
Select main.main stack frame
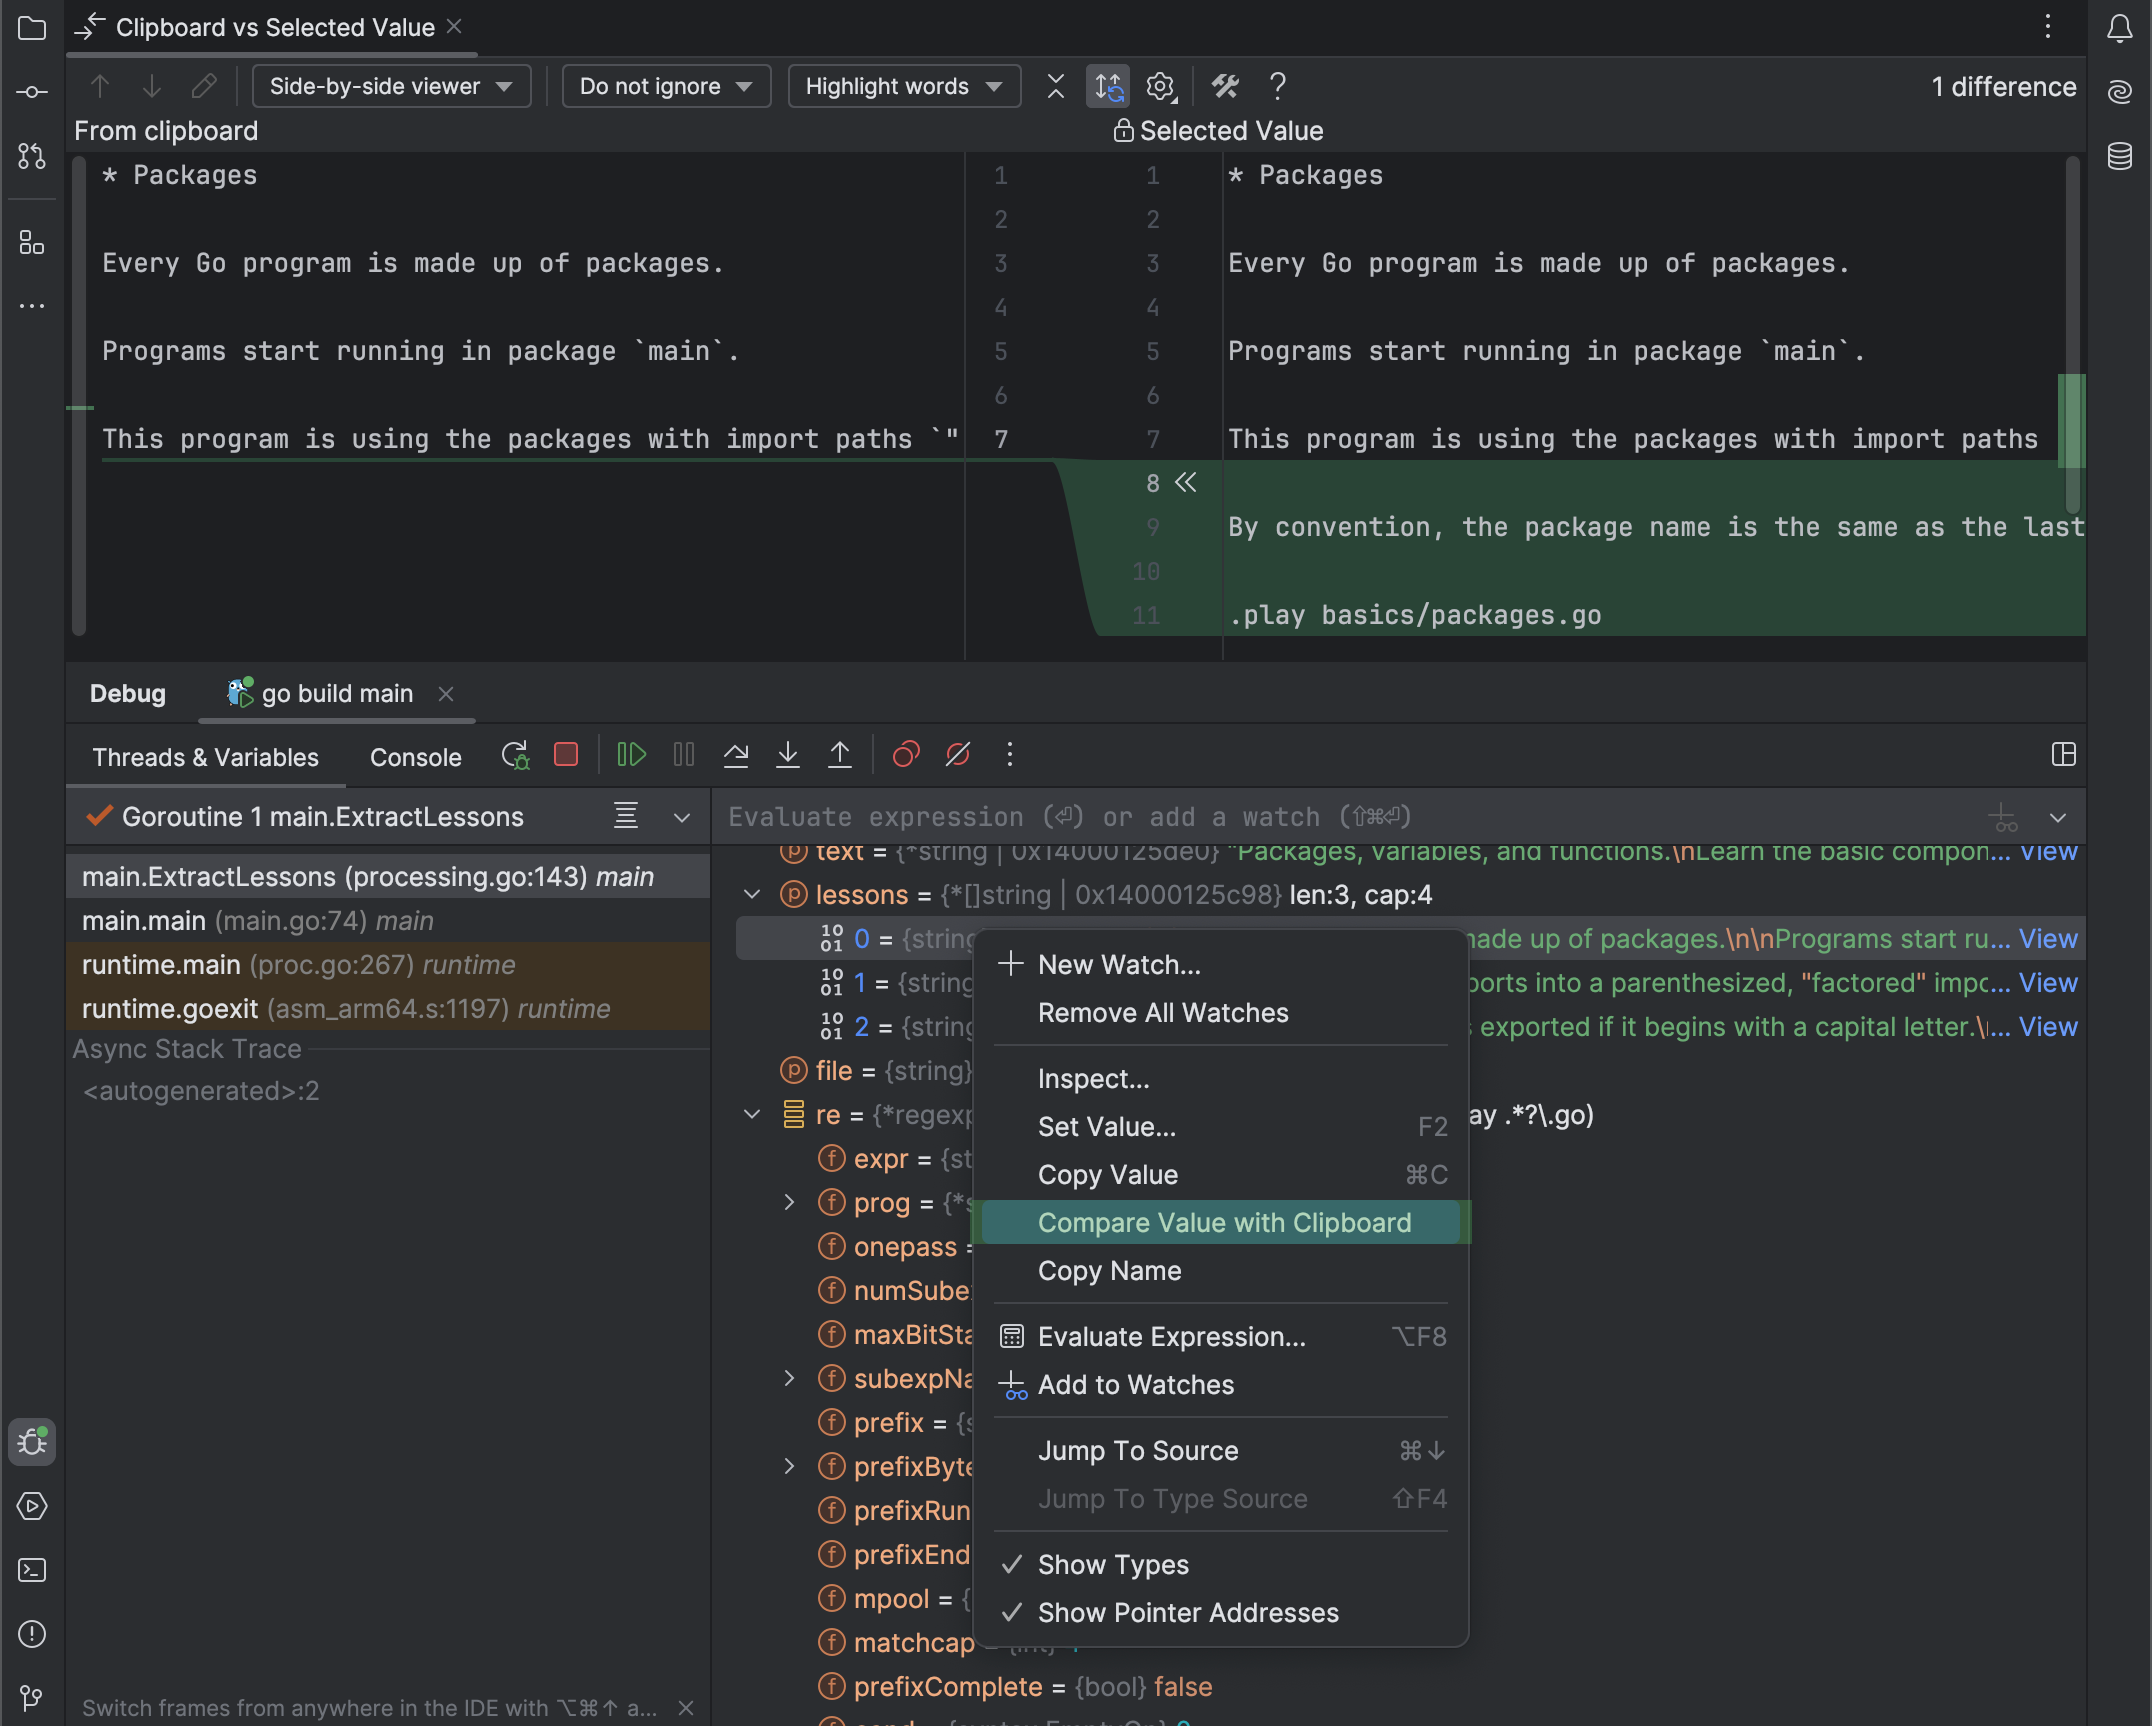coord(388,920)
